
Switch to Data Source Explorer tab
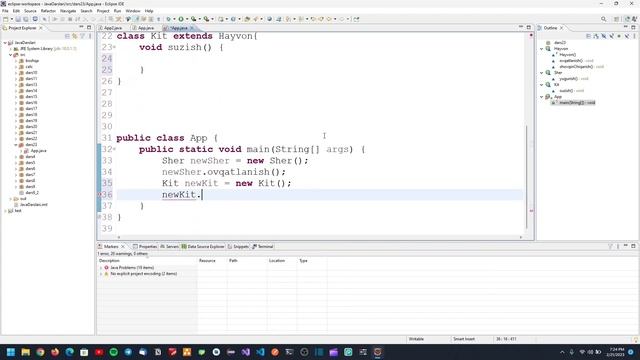203,247
